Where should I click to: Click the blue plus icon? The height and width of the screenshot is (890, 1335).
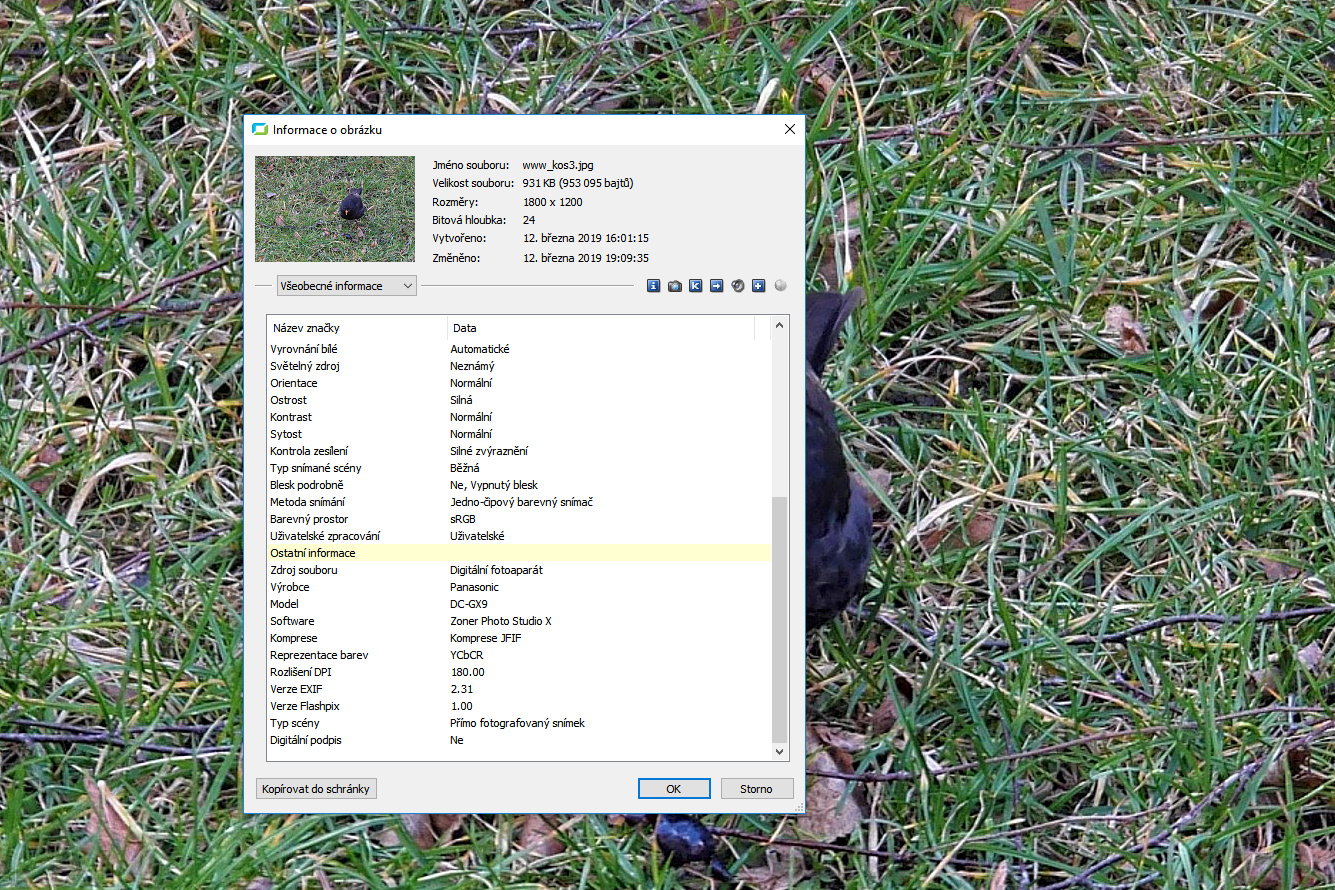(x=759, y=286)
